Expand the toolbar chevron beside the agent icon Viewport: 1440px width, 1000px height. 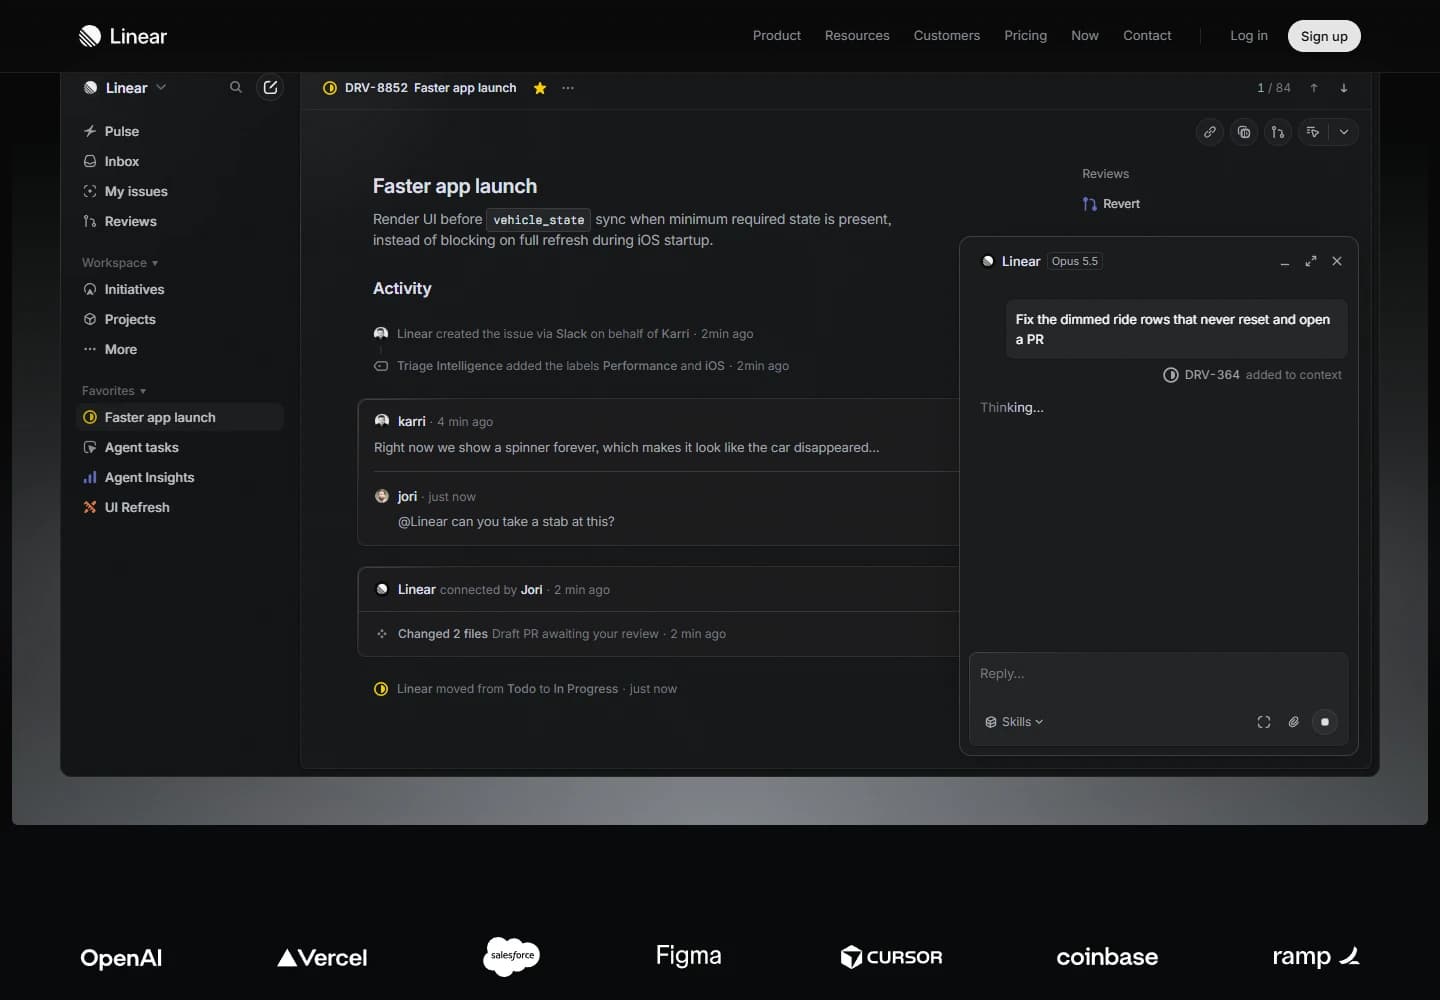(1344, 132)
